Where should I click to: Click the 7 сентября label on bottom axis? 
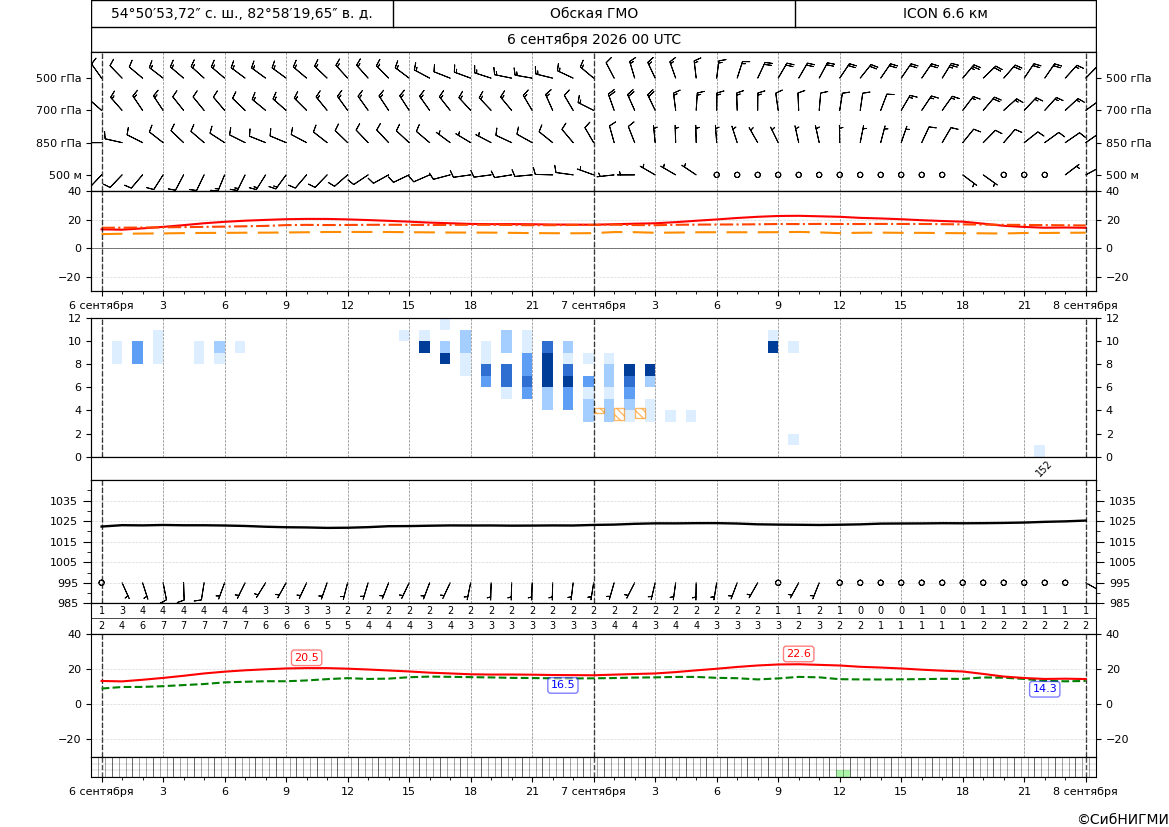[593, 791]
